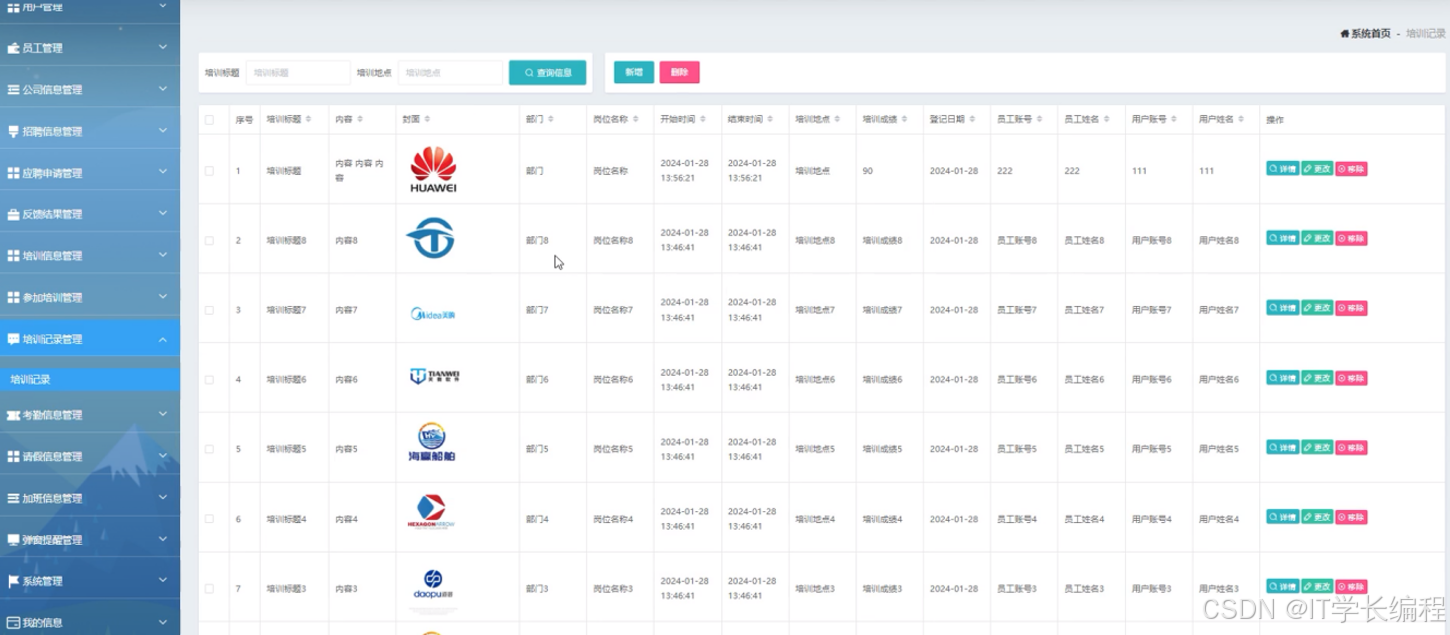Sort table by 部门 column arrows
Screen dimensions: 1450x635
[551, 119]
